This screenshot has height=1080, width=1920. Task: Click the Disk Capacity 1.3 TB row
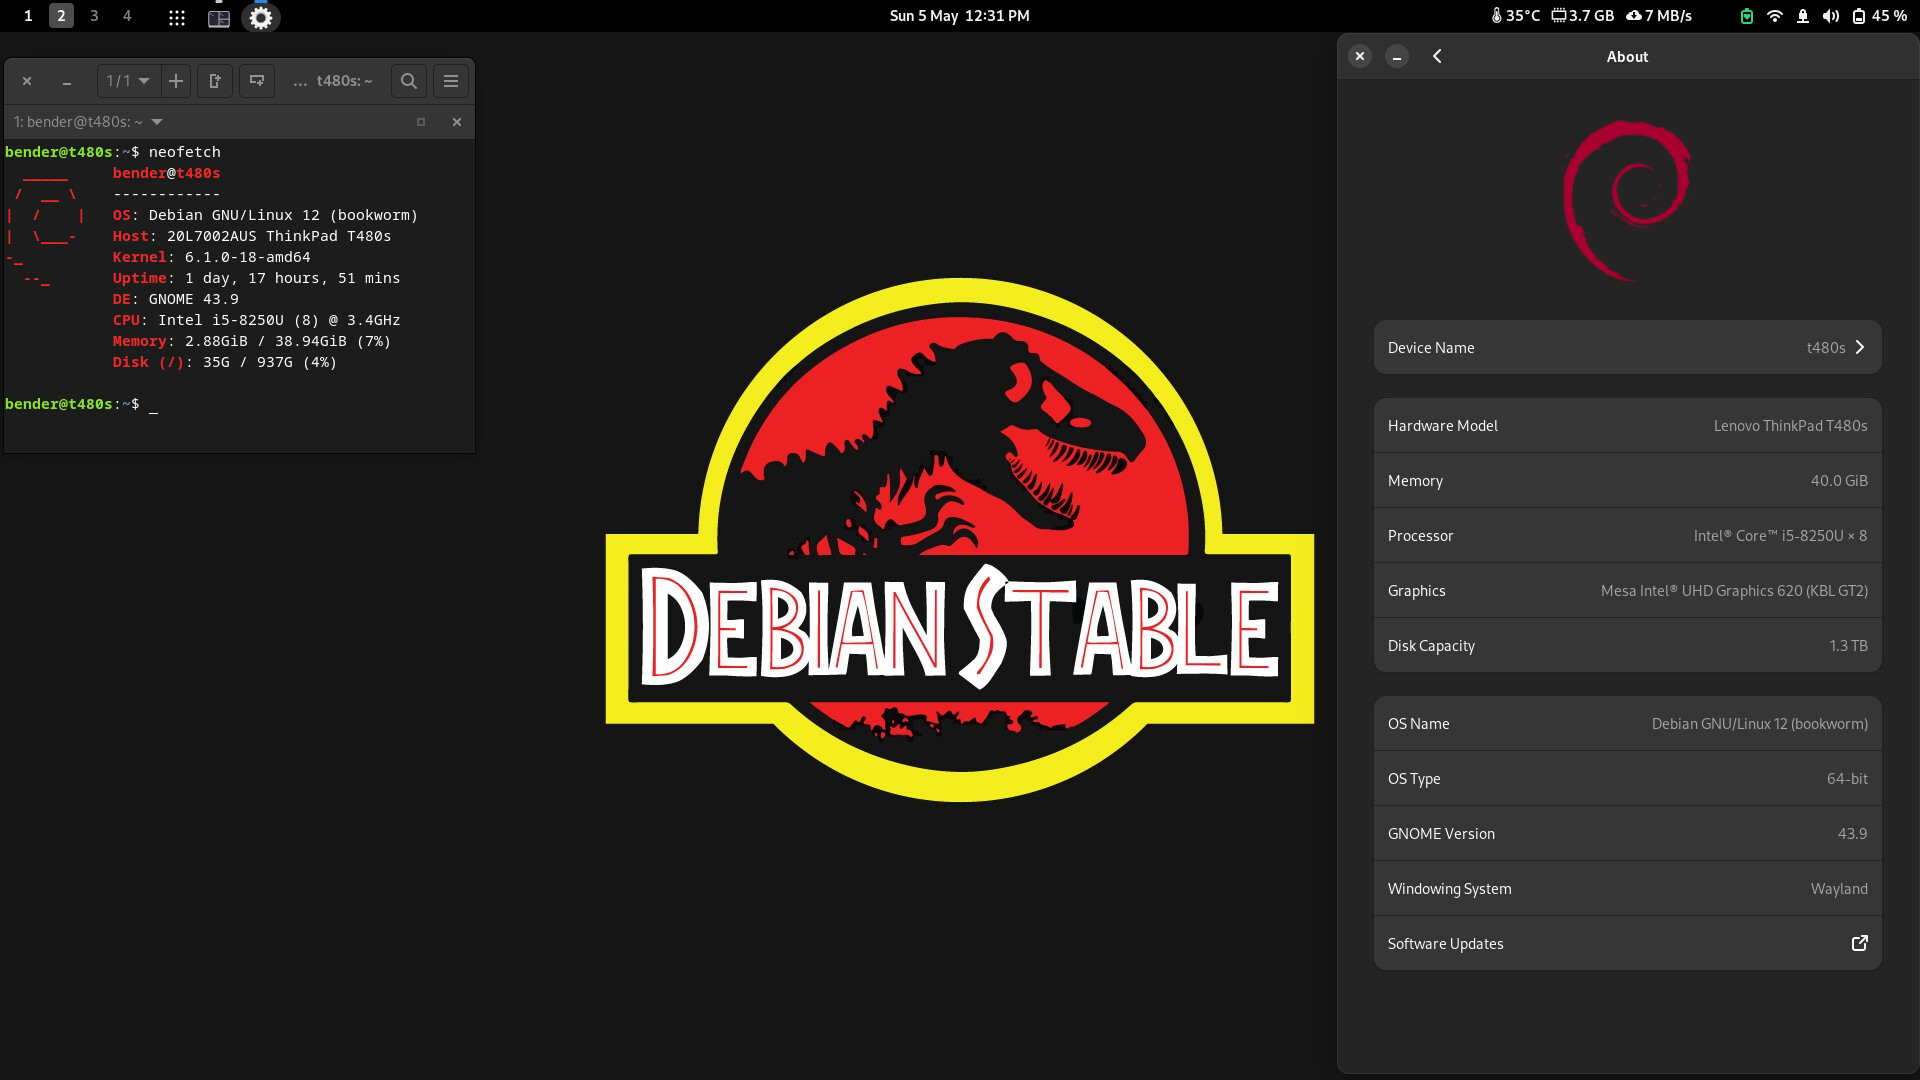point(1628,646)
